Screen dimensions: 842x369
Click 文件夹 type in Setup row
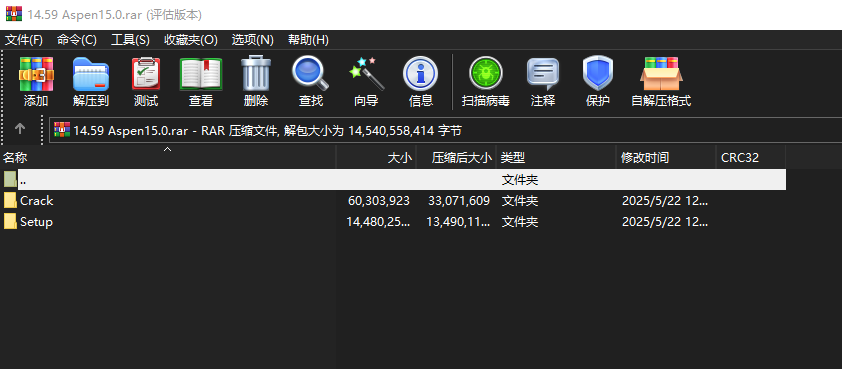click(520, 222)
